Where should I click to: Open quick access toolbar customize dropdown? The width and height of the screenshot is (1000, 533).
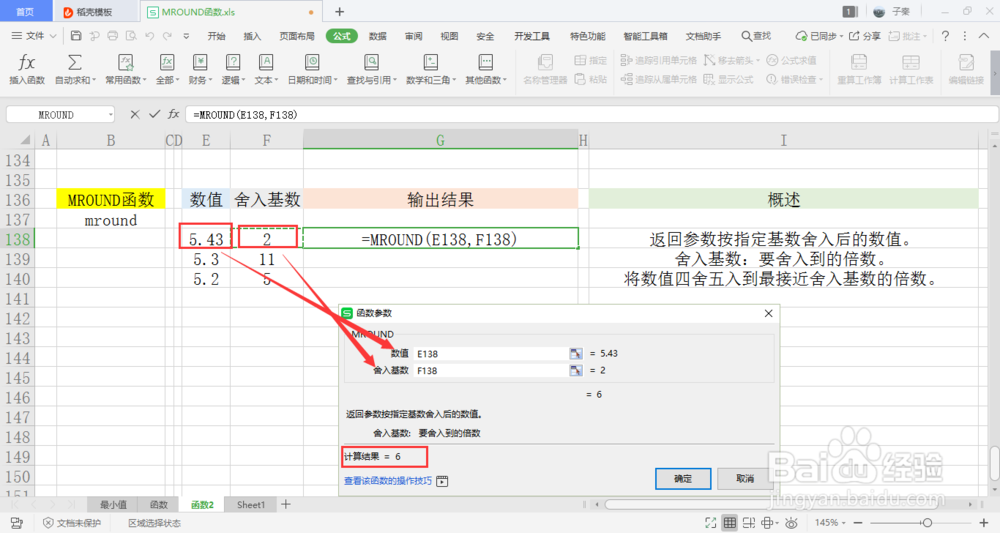[x=186, y=36]
